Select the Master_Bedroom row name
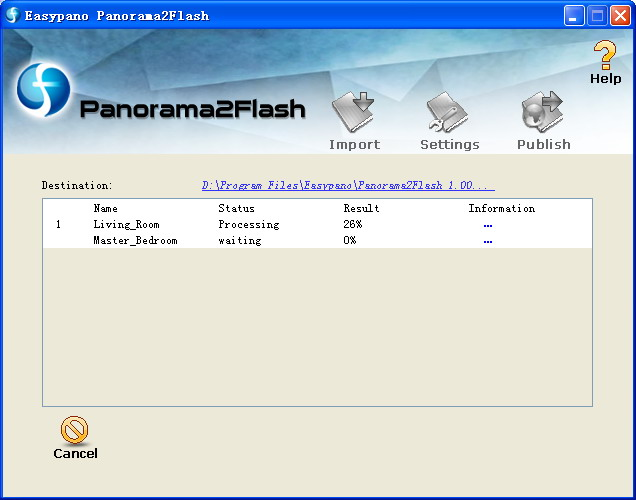 tap(135, 240)
